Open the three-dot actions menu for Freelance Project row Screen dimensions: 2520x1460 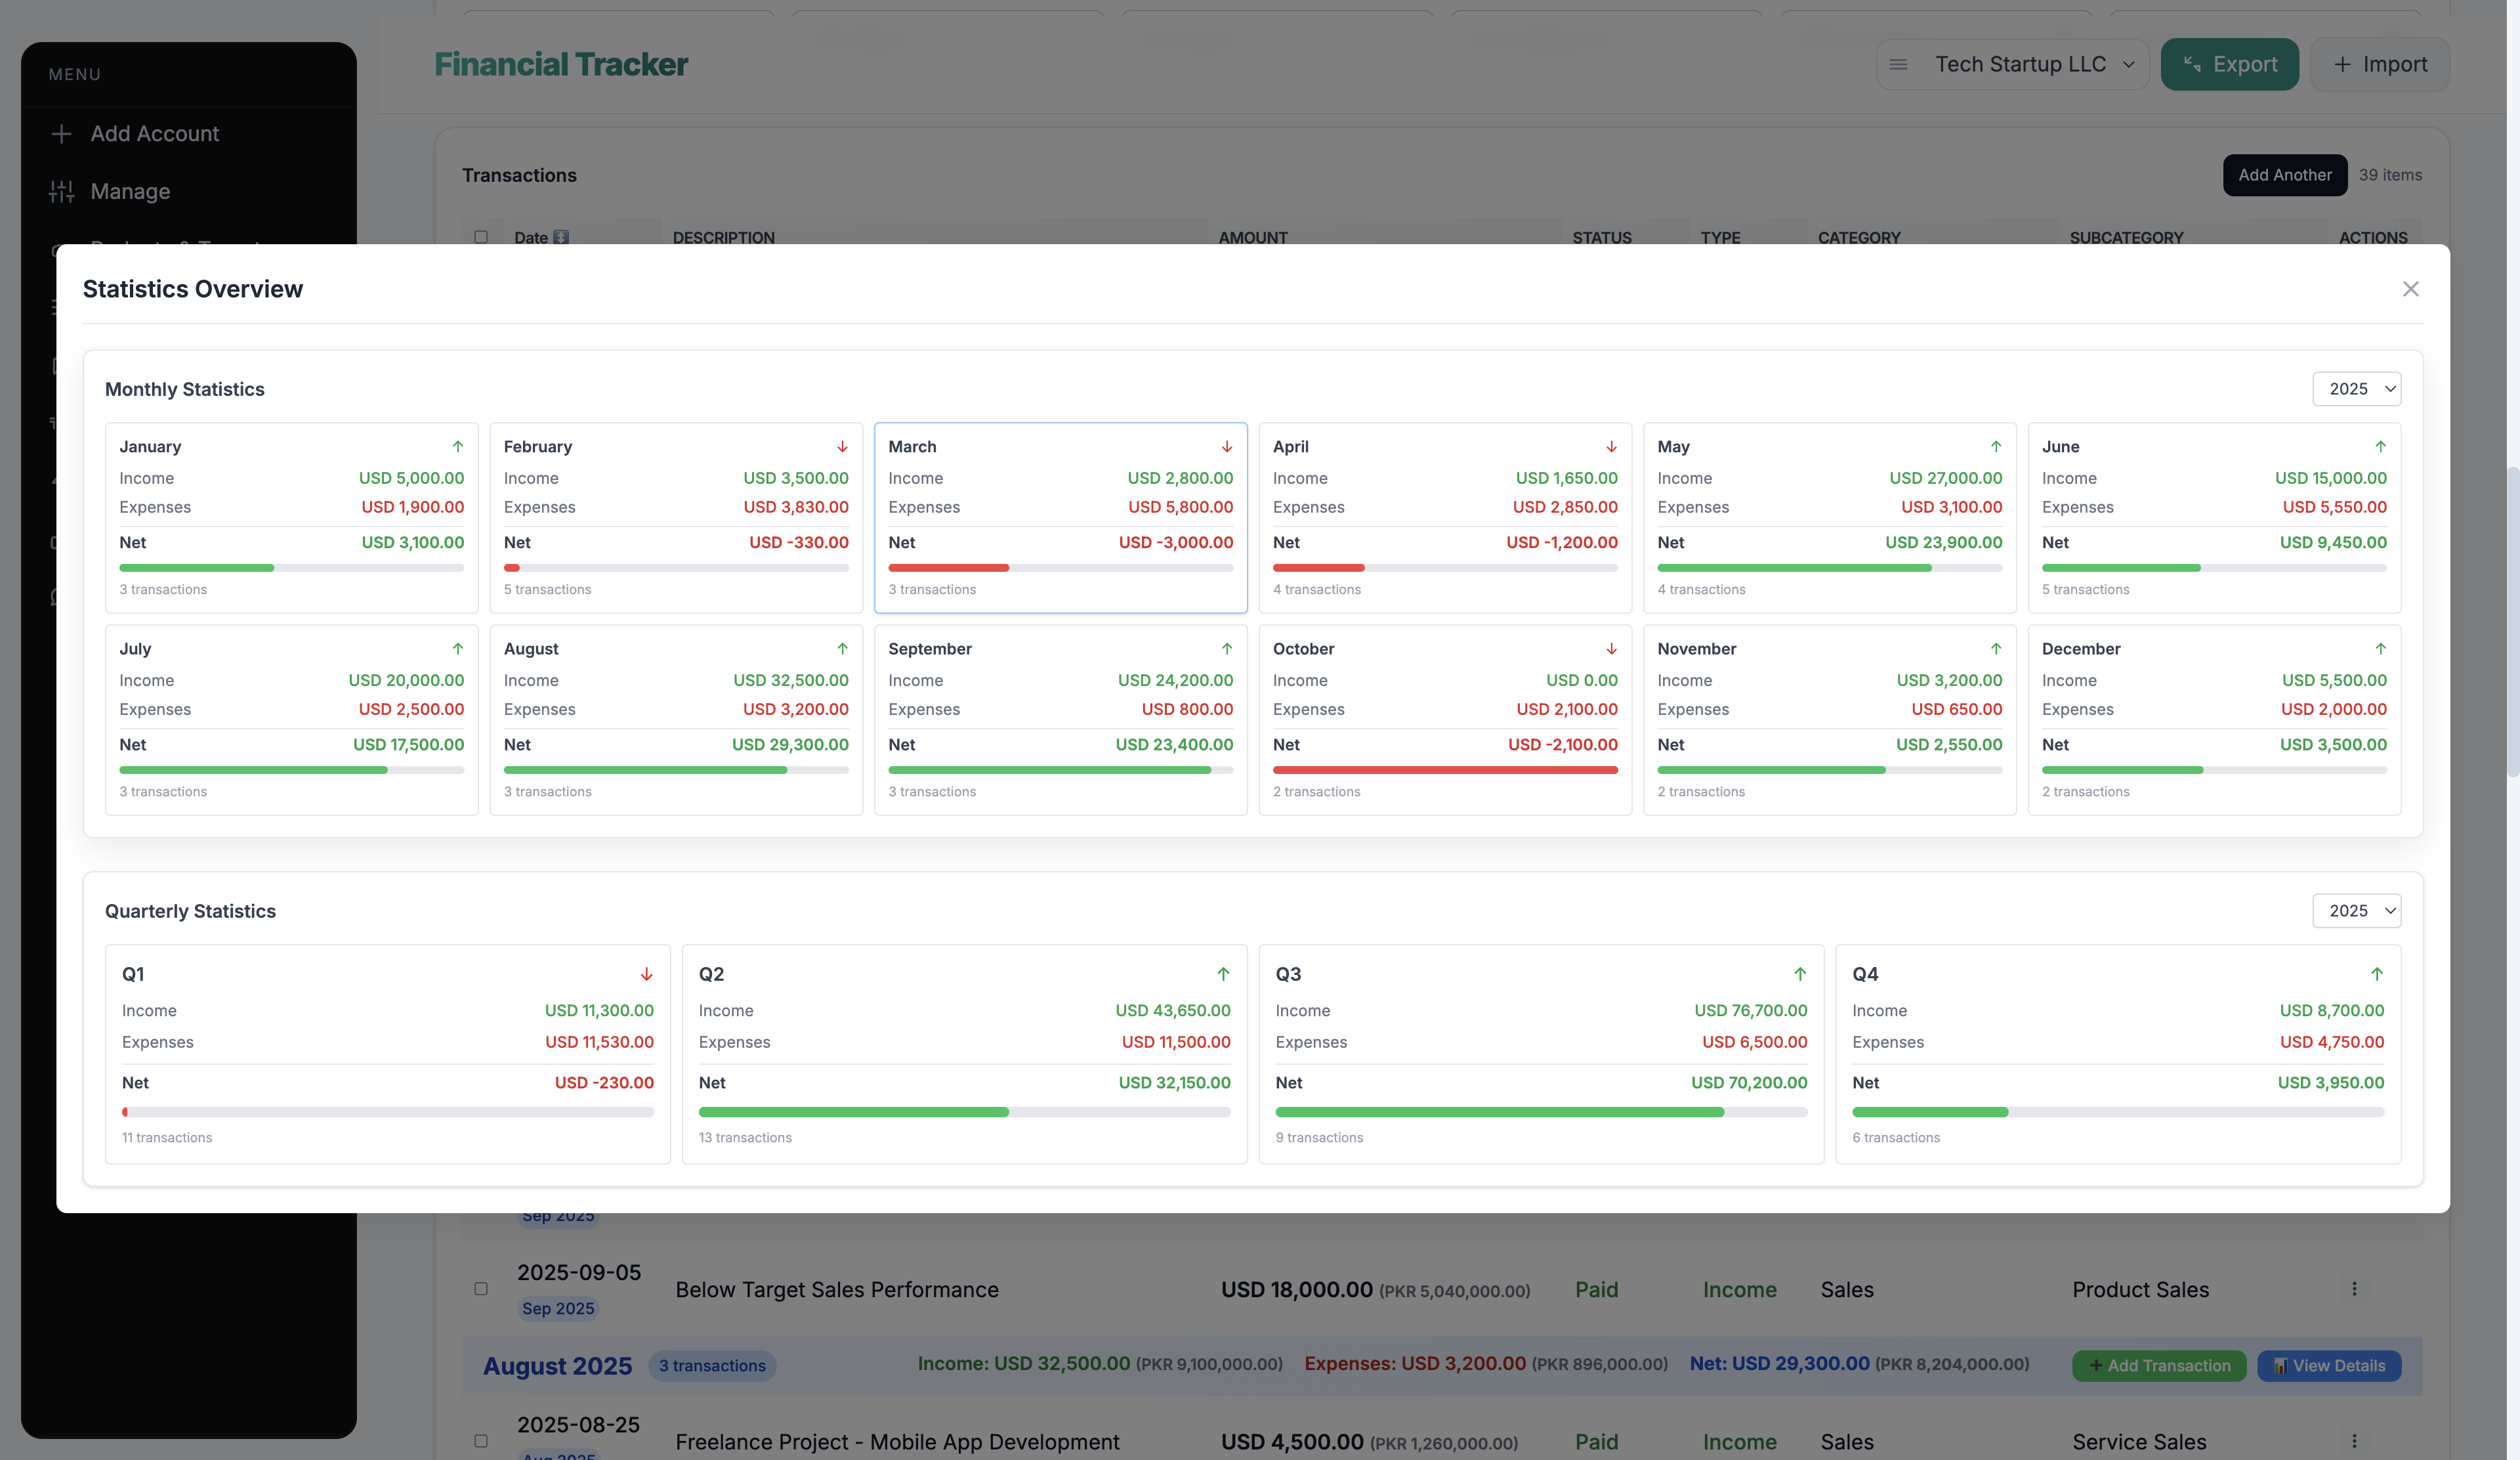point(2355,1442)
